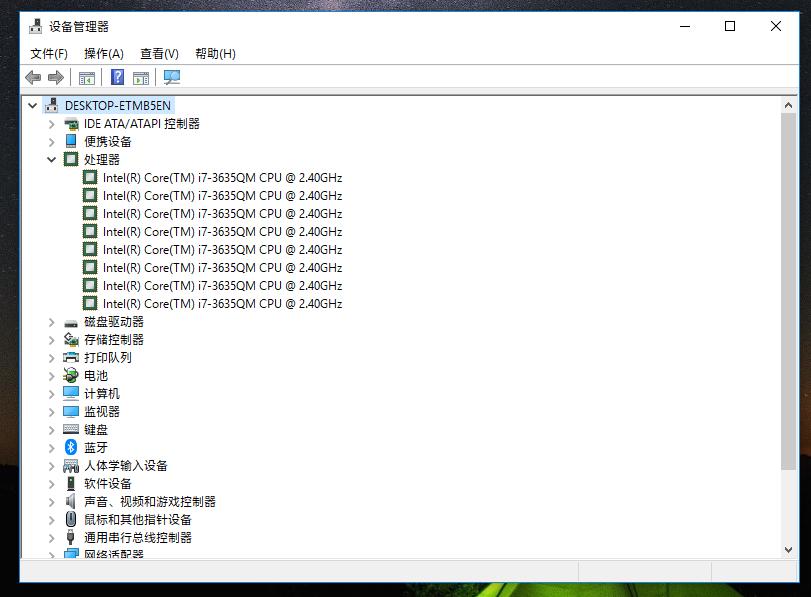
Task: Click the 电池 battery device icon
Action: point(69,375)
